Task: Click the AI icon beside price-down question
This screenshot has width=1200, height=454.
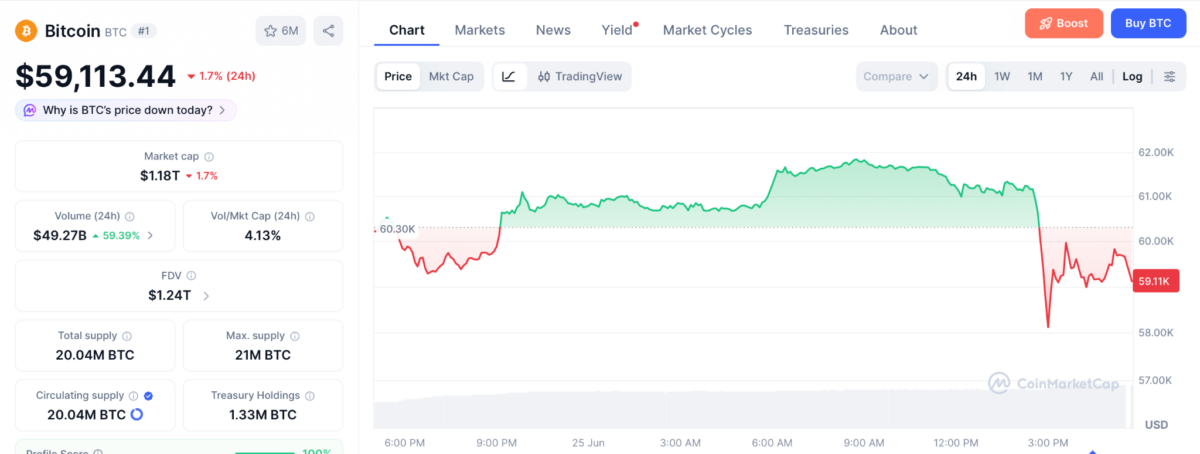Action: [30, 110]
